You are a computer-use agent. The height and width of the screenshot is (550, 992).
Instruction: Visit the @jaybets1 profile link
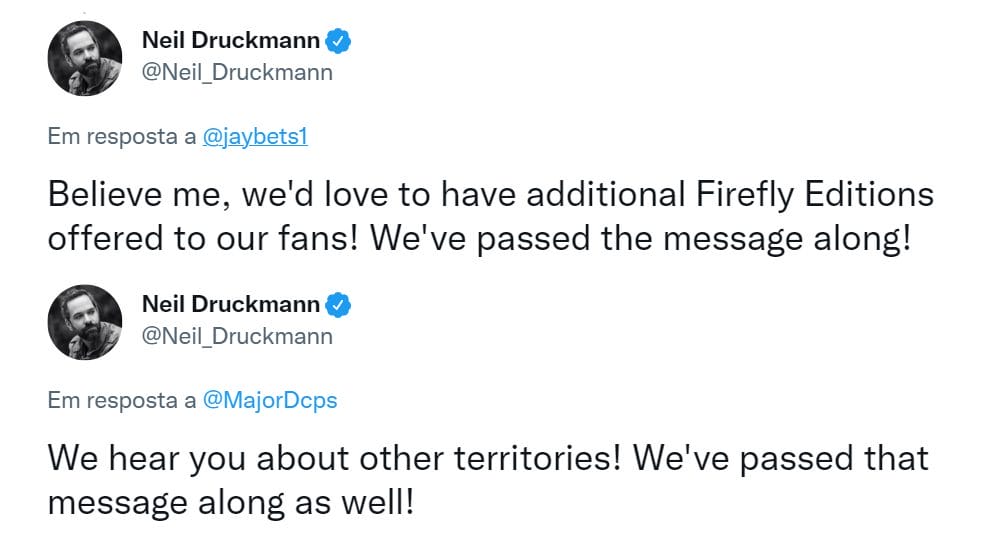click(255, 137)
